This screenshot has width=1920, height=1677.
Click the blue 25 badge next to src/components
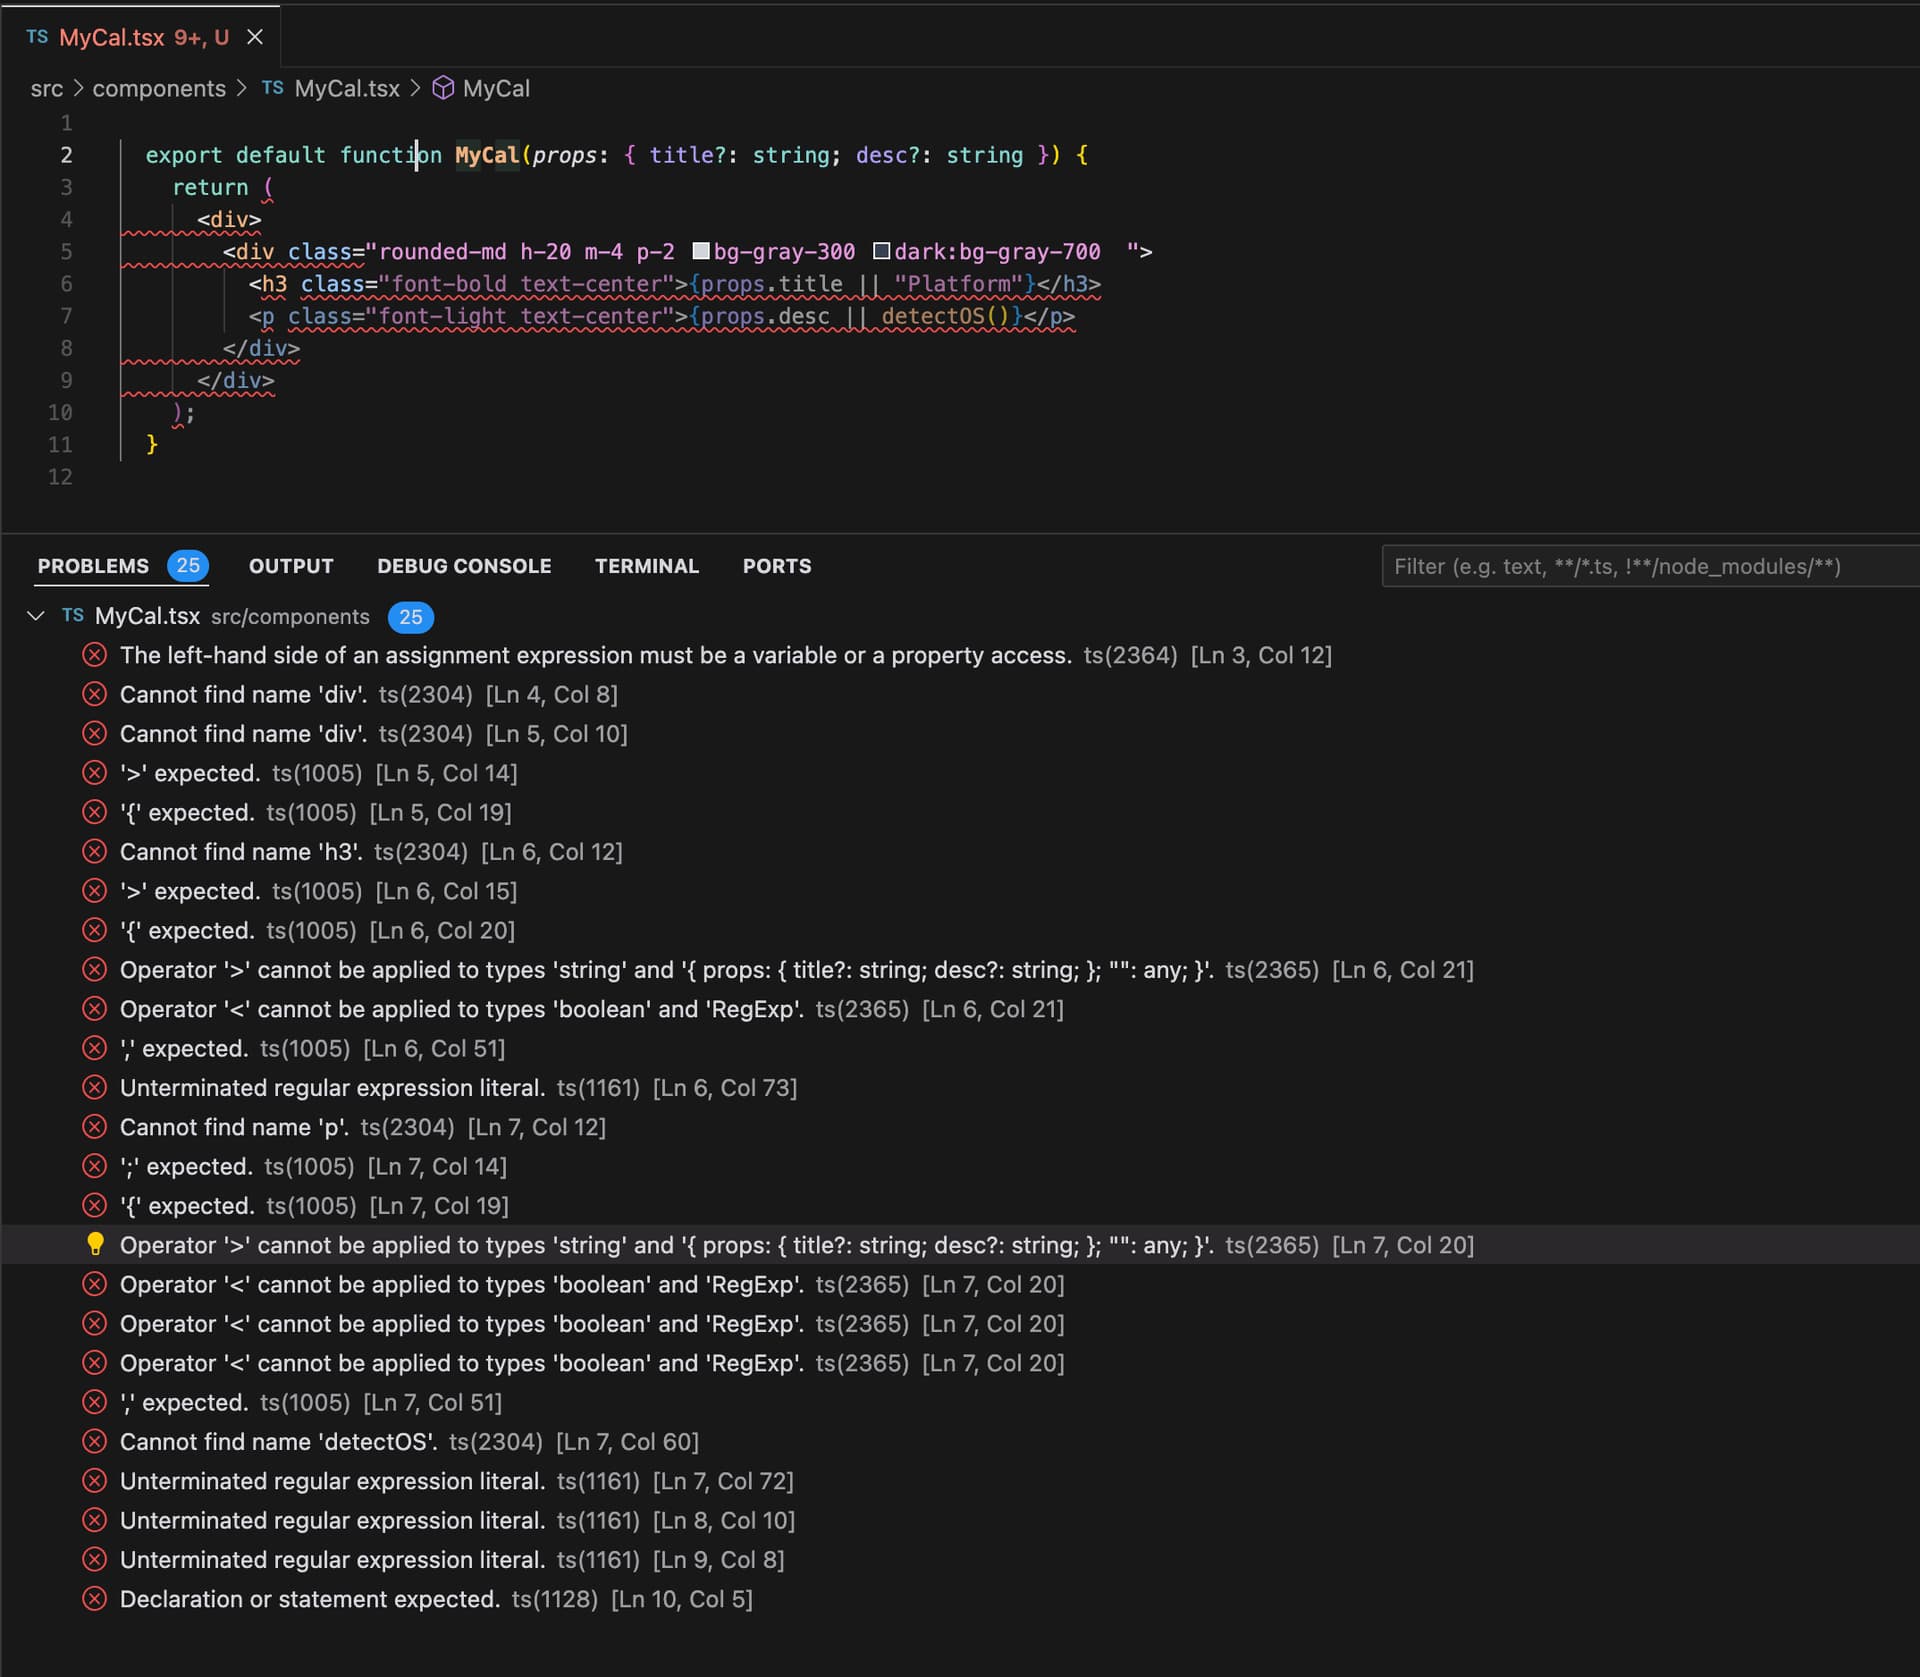[x=410, y=617]
